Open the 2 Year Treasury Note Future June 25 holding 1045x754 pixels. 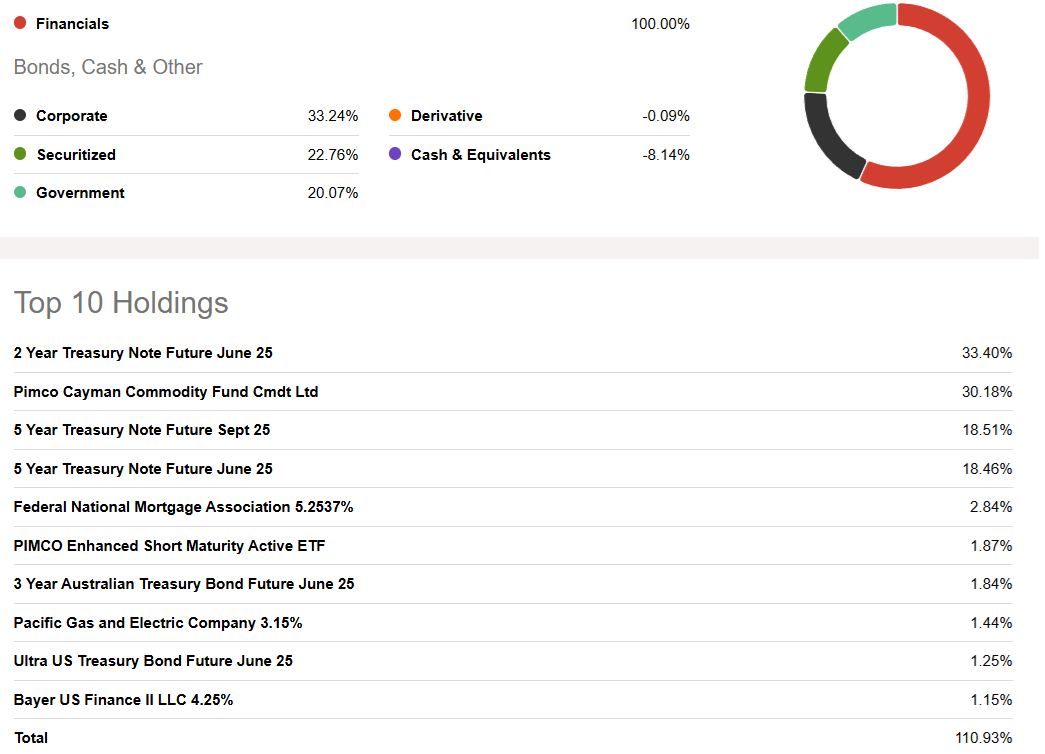[143, 353]
